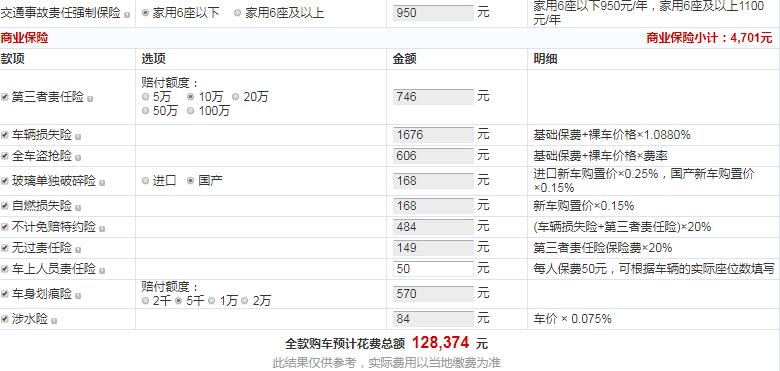This screenshot has width=780, height=371.
Task: Click the 570 scratch insurance amount field
Action: point(433,294)
